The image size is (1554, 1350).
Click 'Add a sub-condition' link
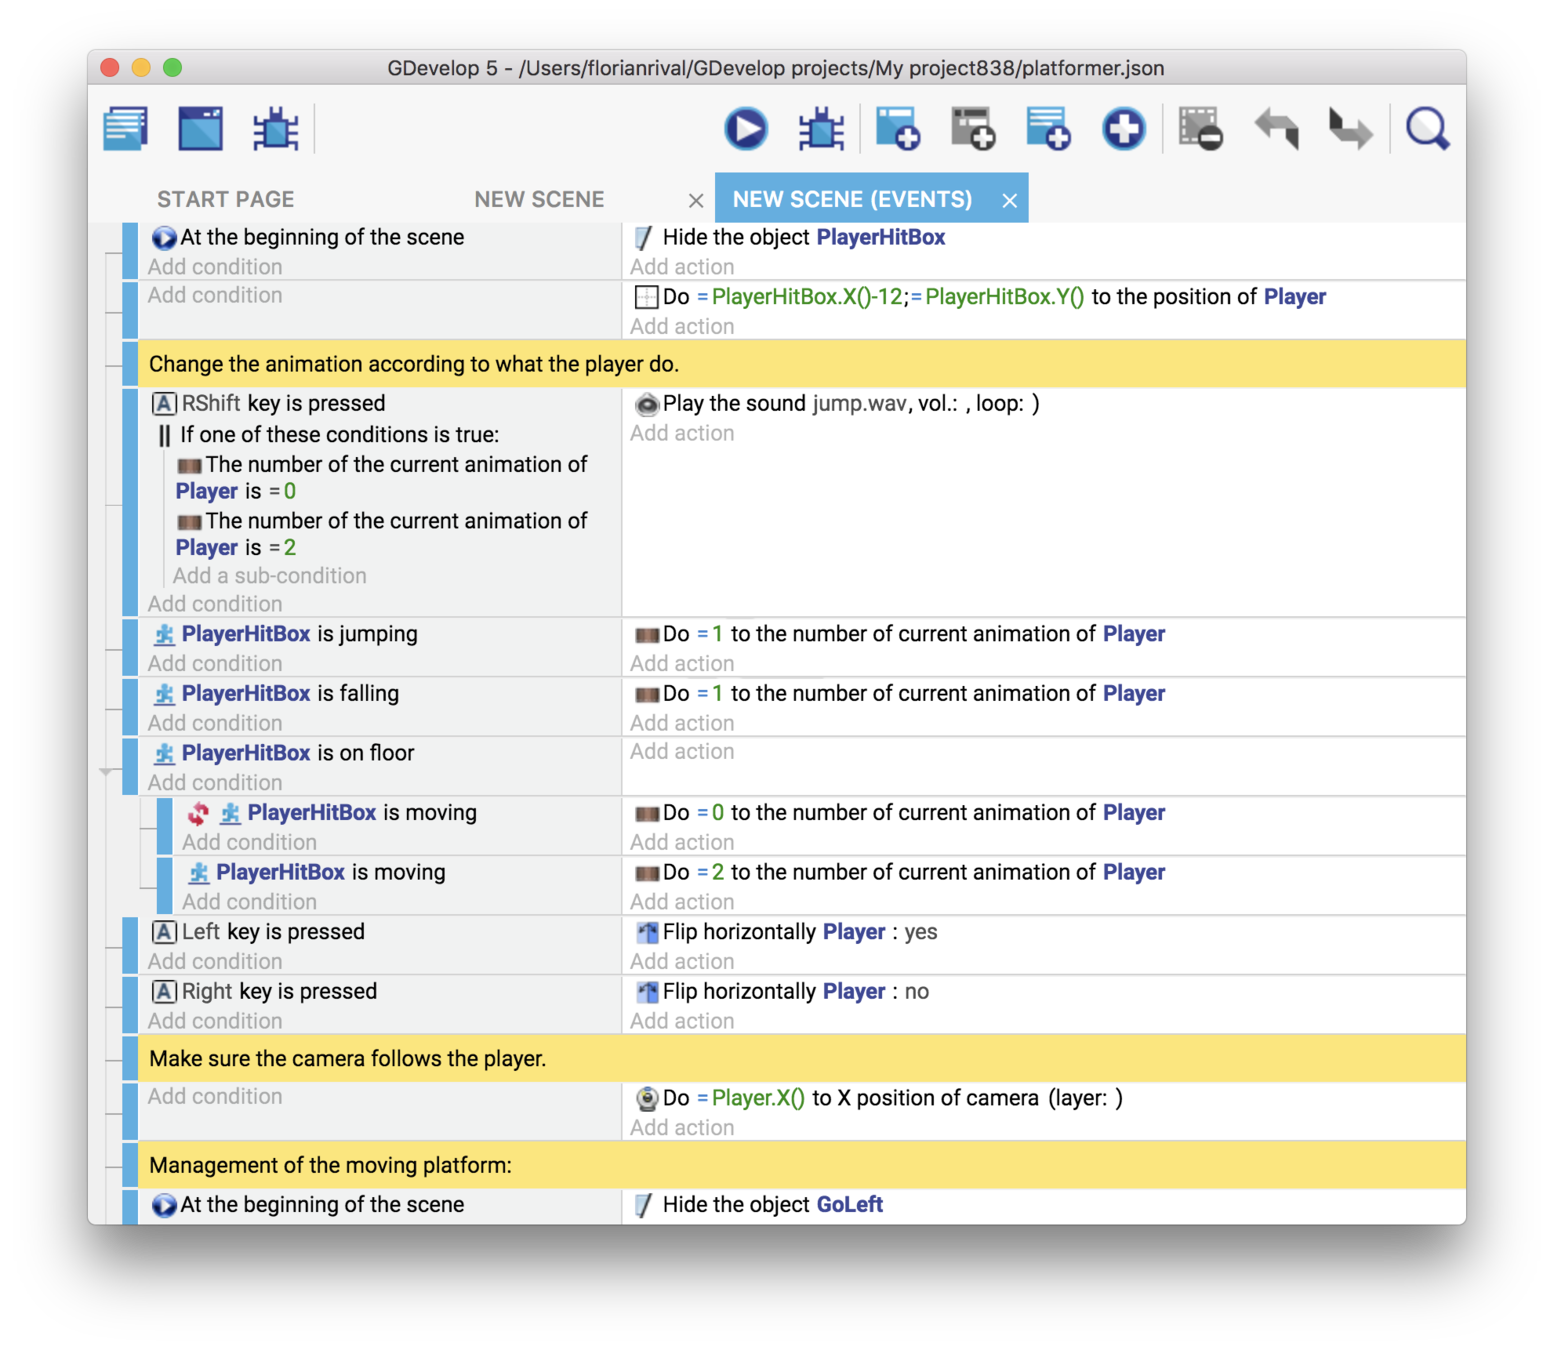click(270, 576)
